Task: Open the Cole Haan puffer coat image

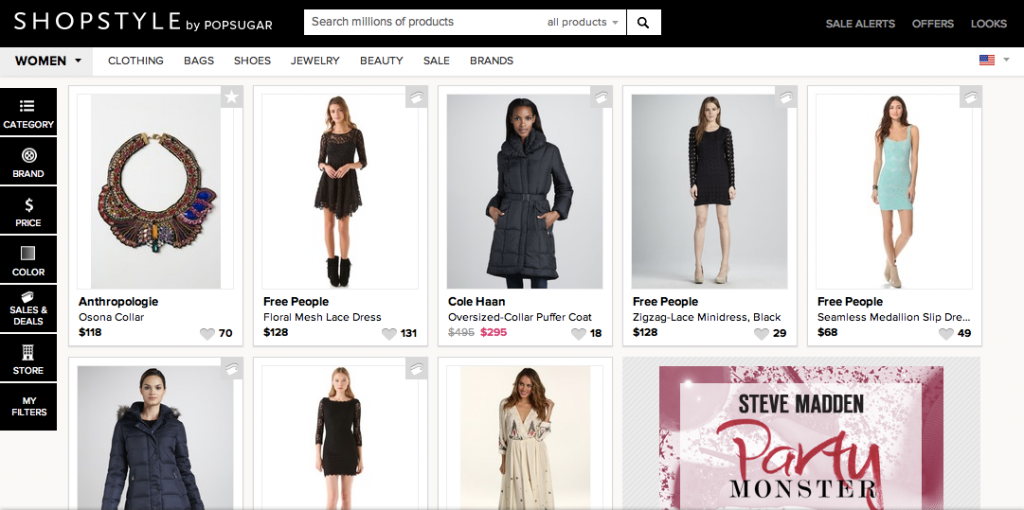Action: (525, 191)
